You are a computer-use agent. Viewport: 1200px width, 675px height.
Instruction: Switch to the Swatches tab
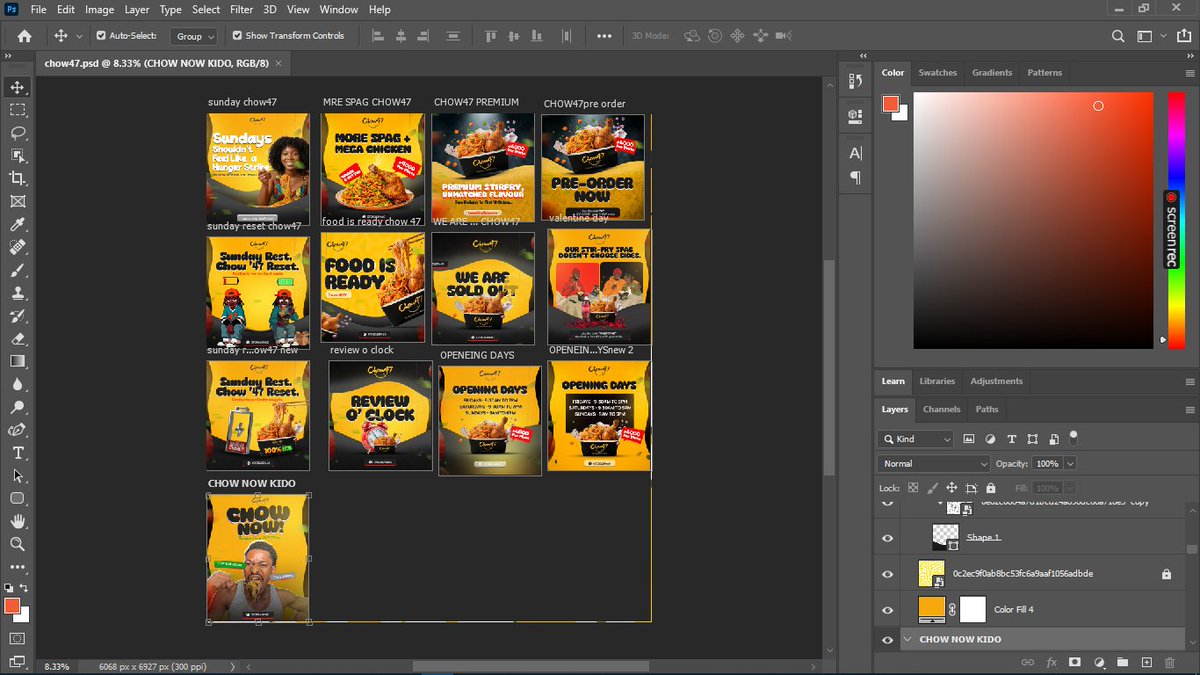[937, 73]
